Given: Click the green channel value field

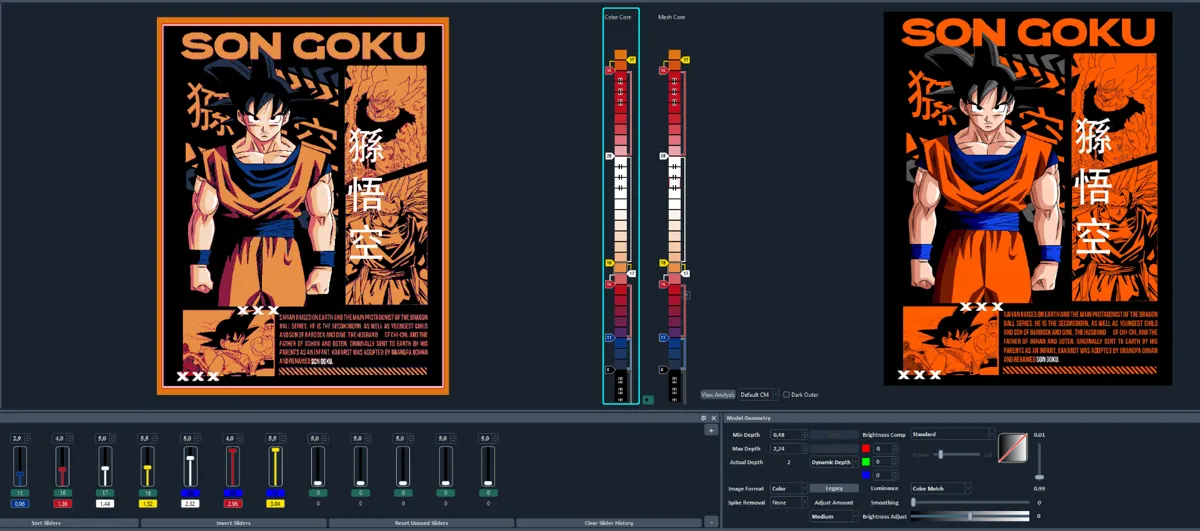Looking at the screenshot, I should tap(887, 462).
